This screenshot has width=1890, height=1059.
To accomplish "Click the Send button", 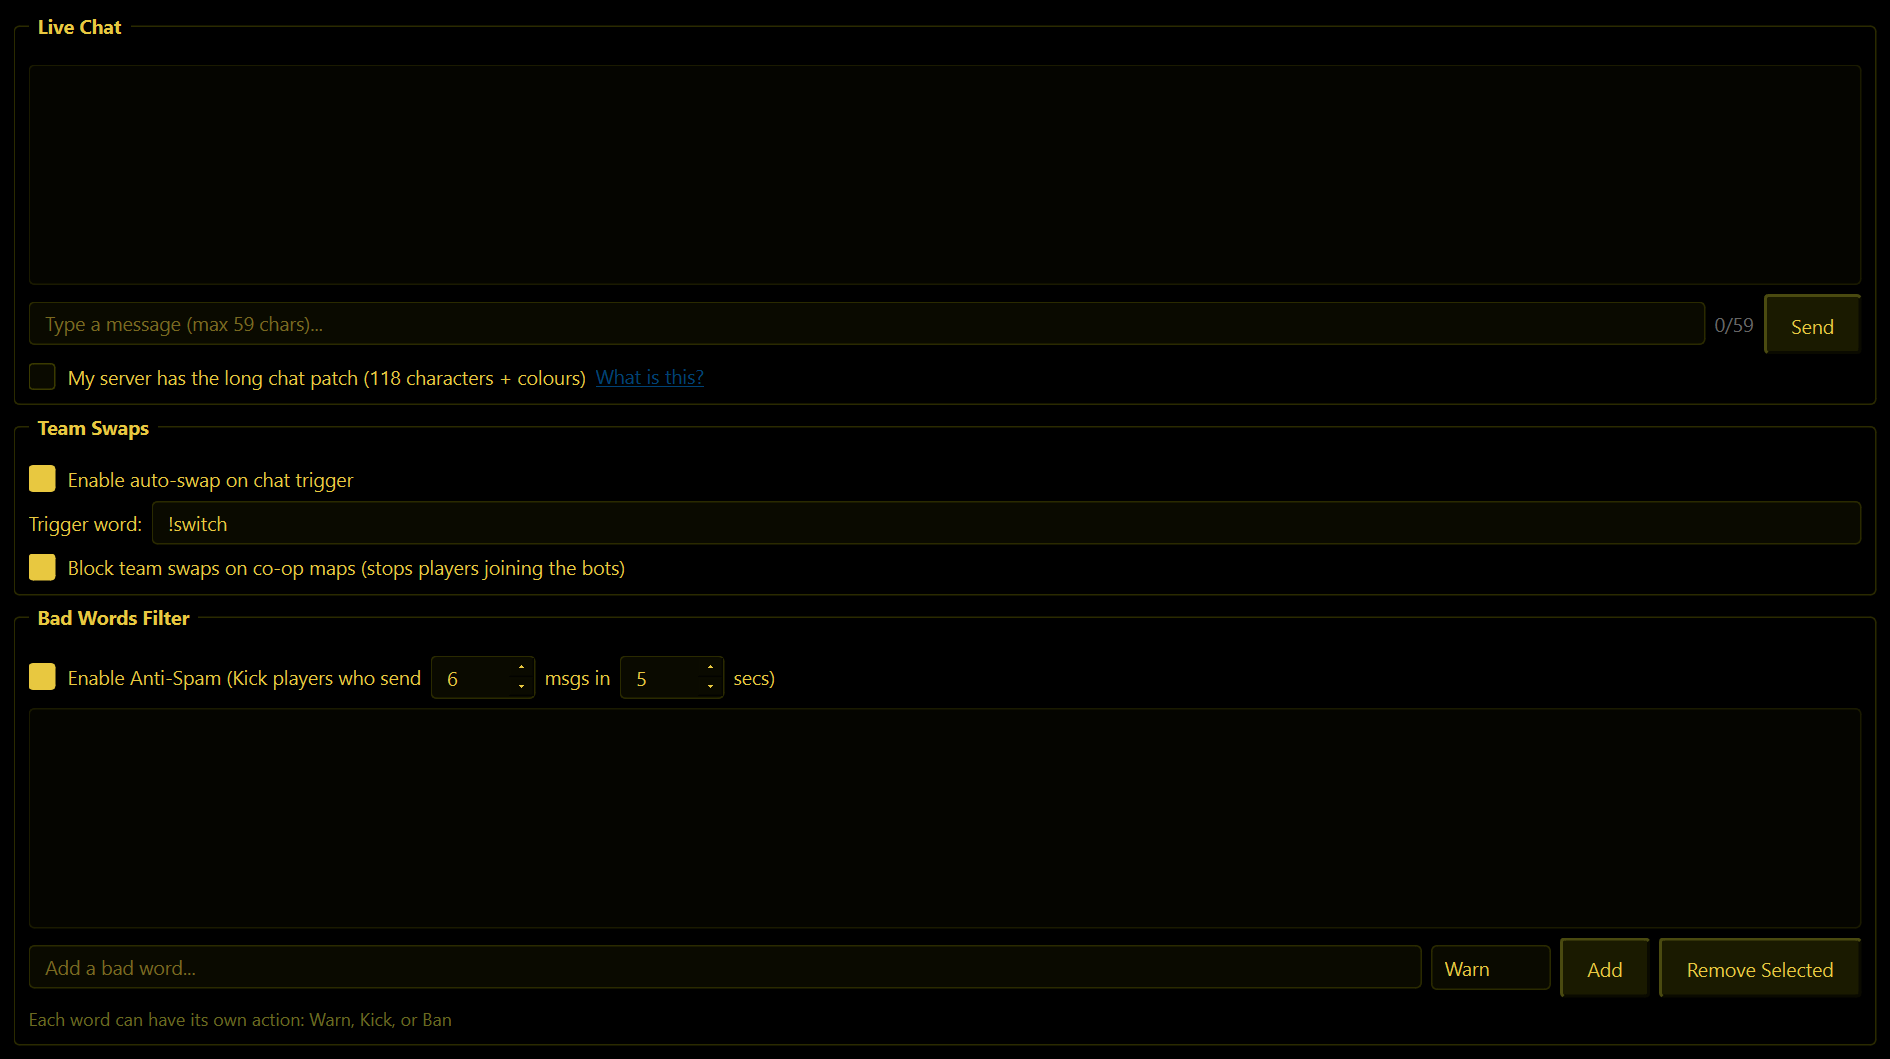I will coord(1812,325).
